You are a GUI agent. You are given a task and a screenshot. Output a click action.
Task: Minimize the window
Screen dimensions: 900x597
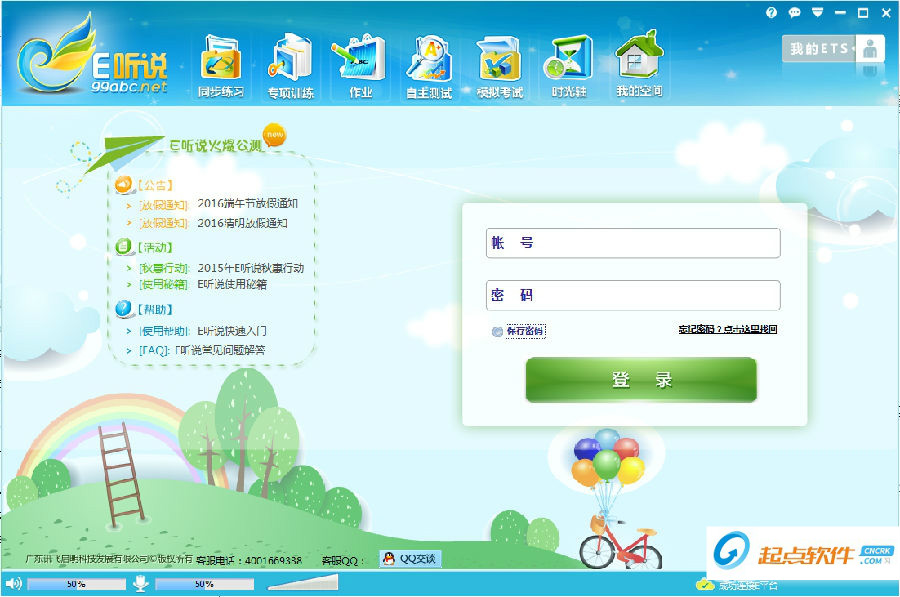point(840,13)
